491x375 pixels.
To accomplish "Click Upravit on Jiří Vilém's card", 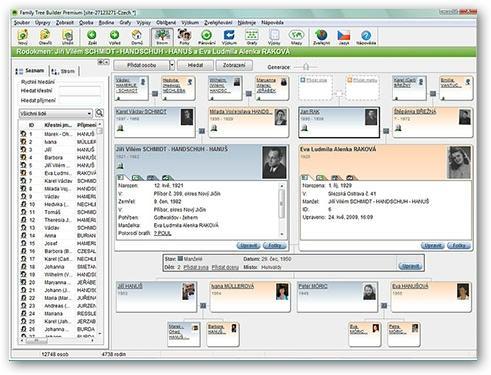I will (x=248, y=246).
